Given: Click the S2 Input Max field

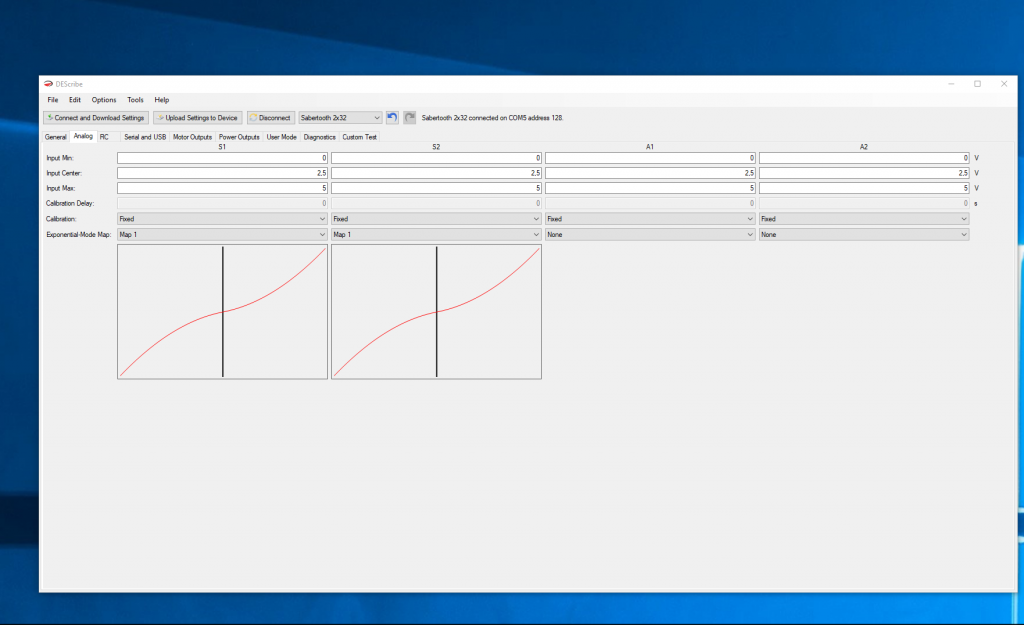Looking at the screenshot, I should click(x=436, y=188).
